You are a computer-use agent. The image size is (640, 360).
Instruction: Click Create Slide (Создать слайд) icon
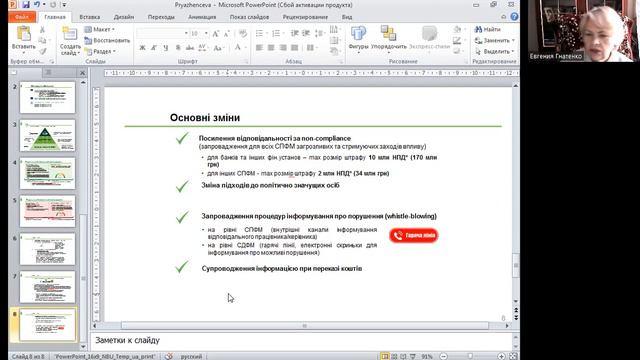(x=69, y=34)
